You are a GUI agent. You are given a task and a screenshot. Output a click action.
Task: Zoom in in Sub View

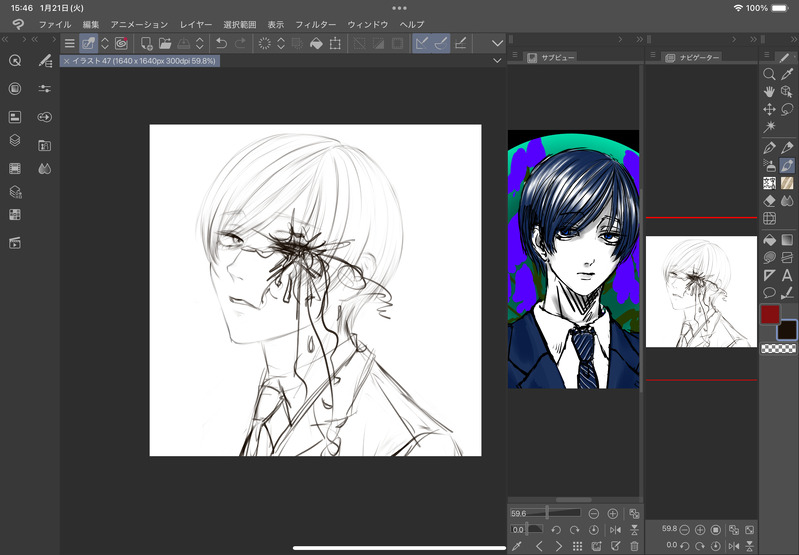coord(612,514)
